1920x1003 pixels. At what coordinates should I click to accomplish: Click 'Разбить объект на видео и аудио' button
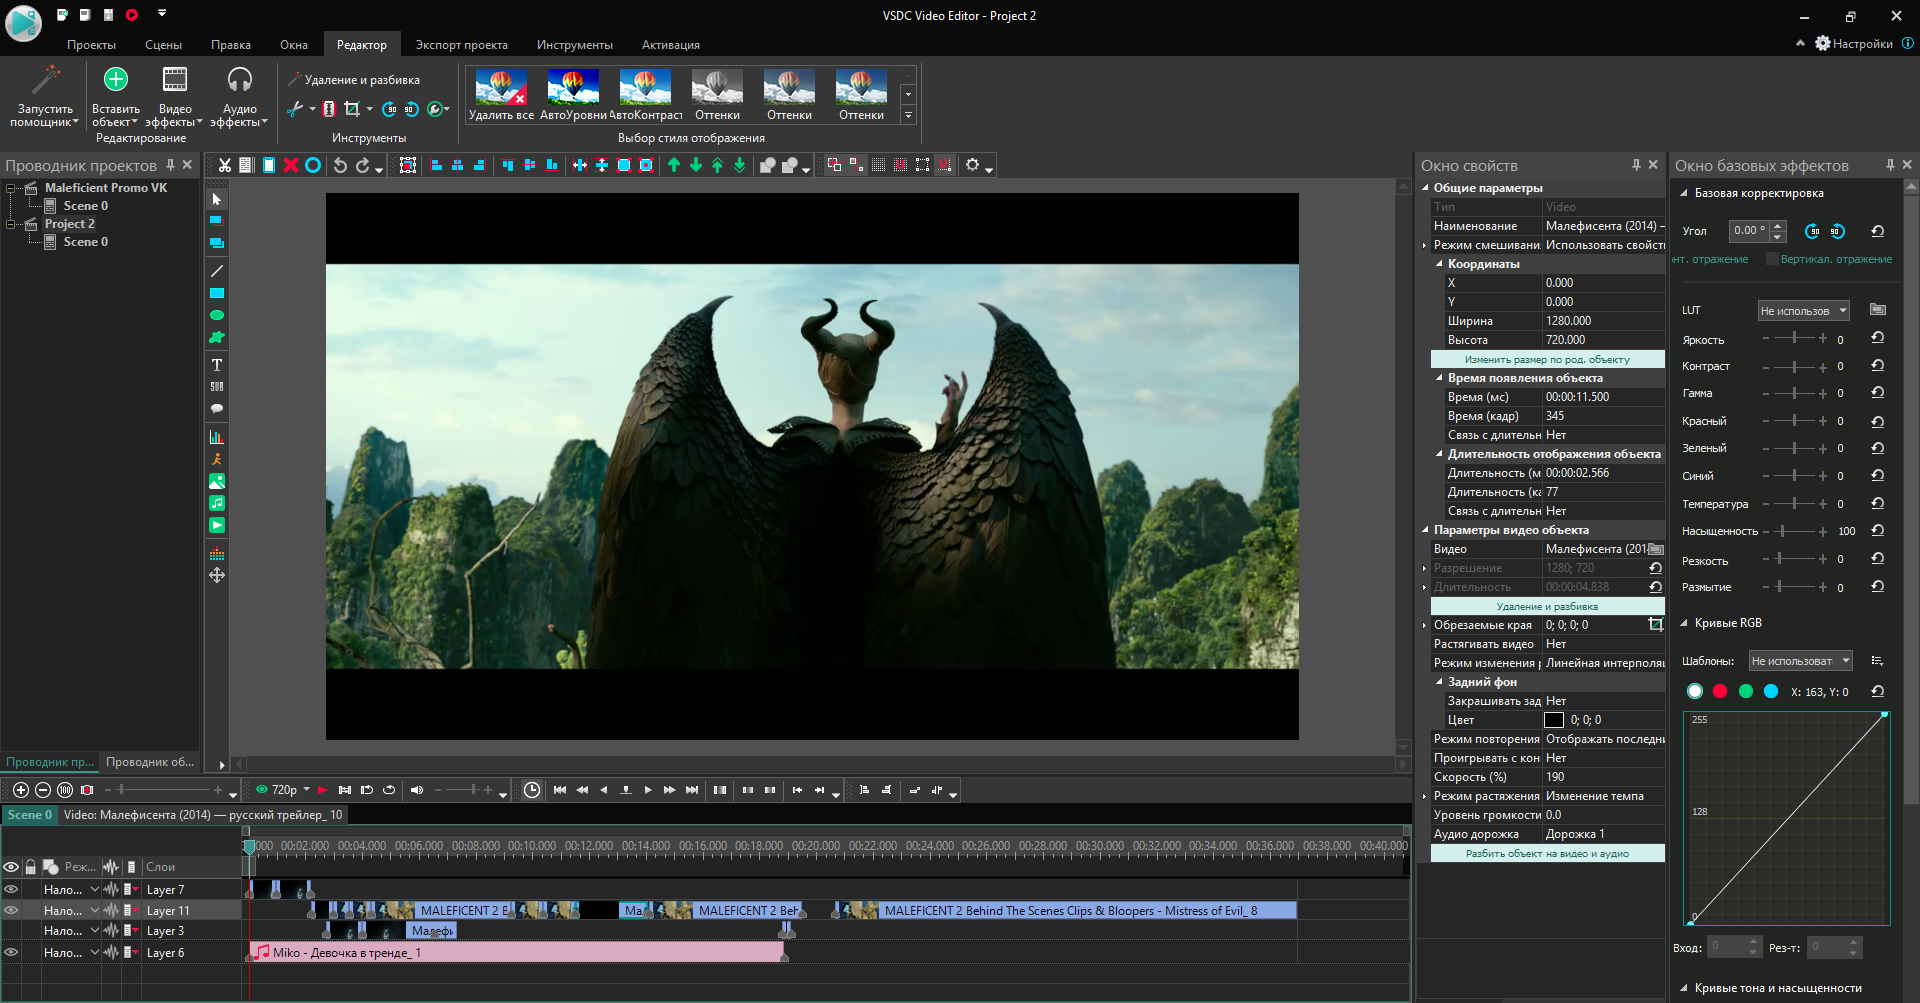click(x=1547, y=853)
